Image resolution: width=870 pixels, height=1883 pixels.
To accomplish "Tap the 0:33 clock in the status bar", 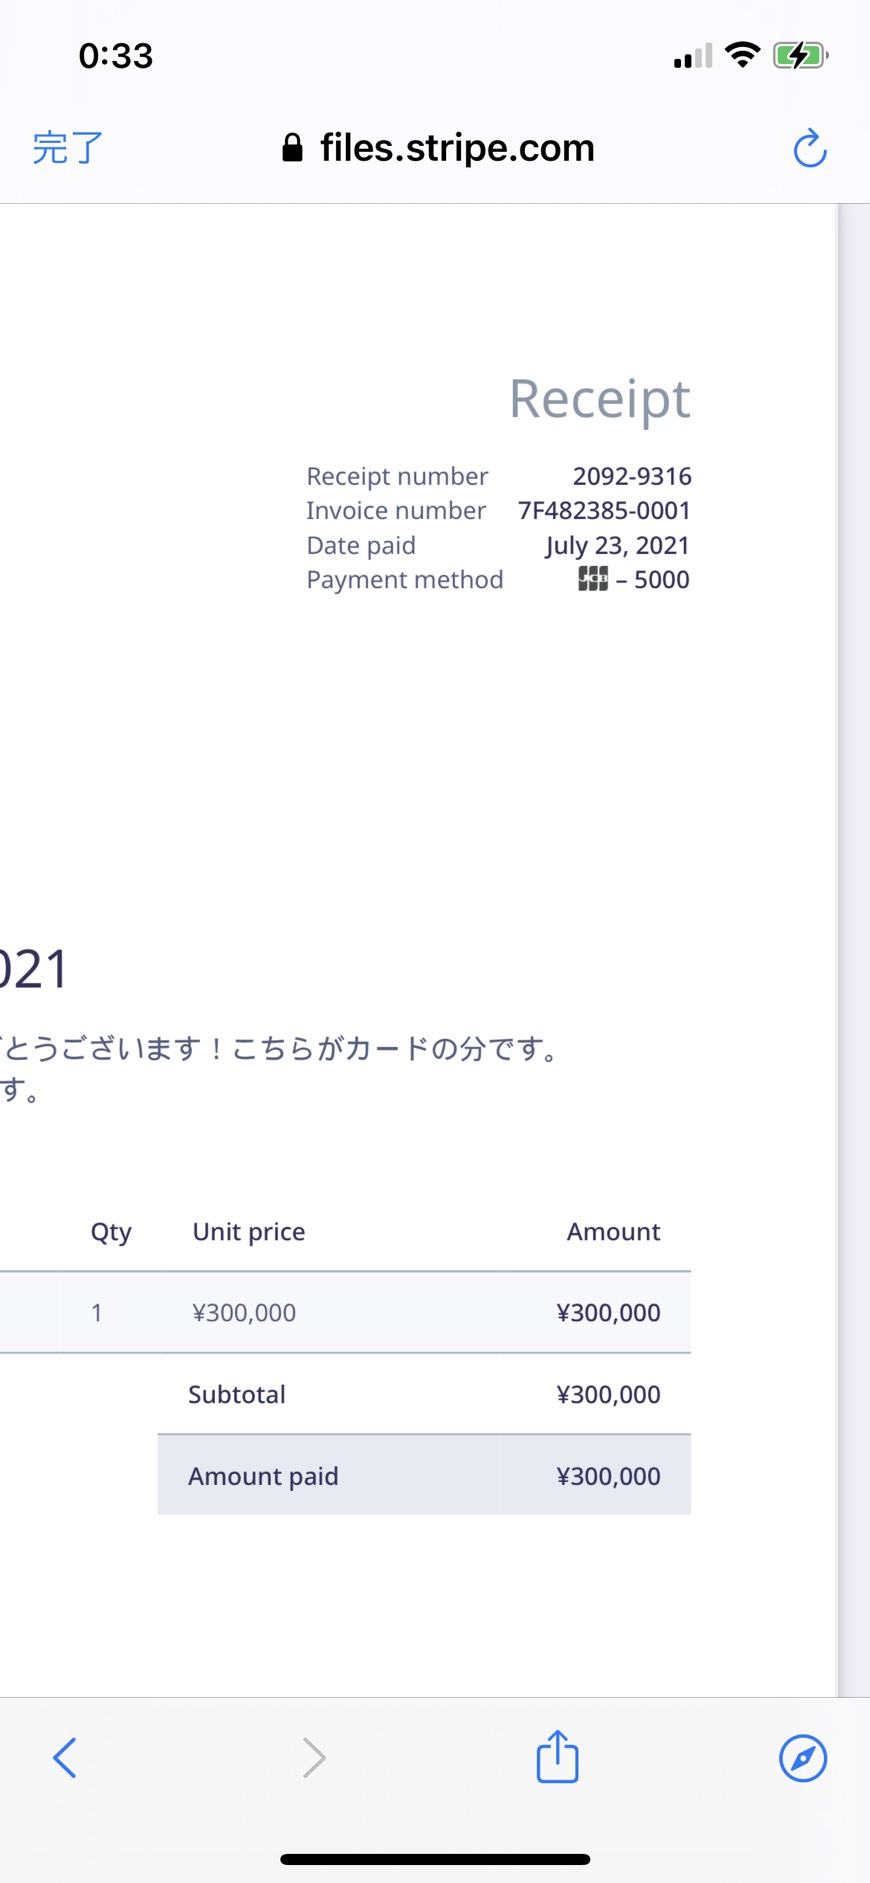I will [x=116, y=55].
